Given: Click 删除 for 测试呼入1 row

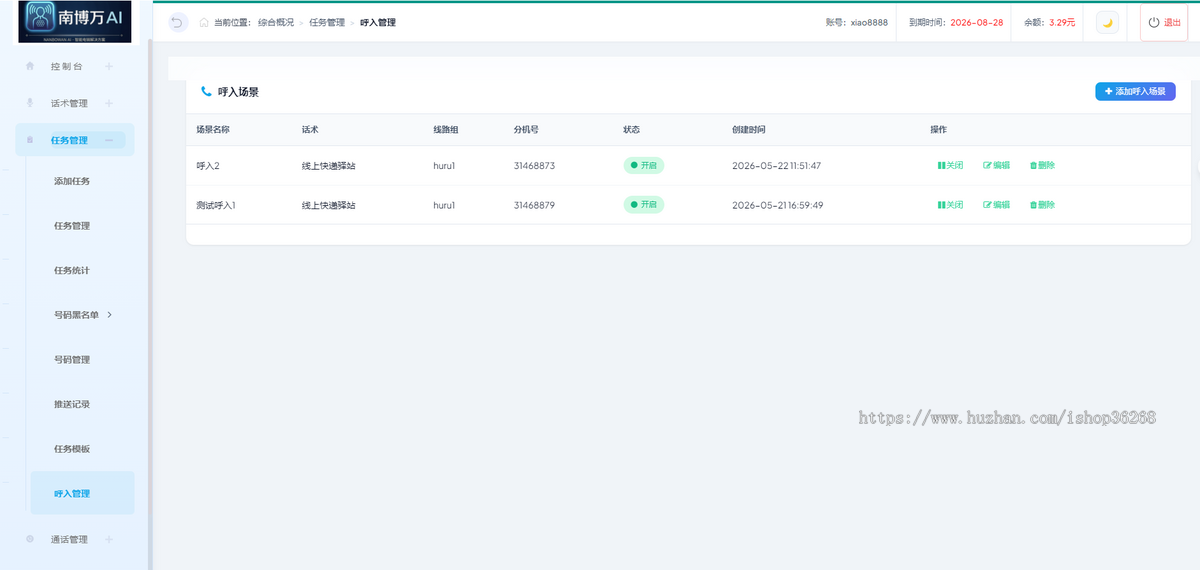Looking at the screenshot, I should pyautogui.click(x=1043, y=204).
